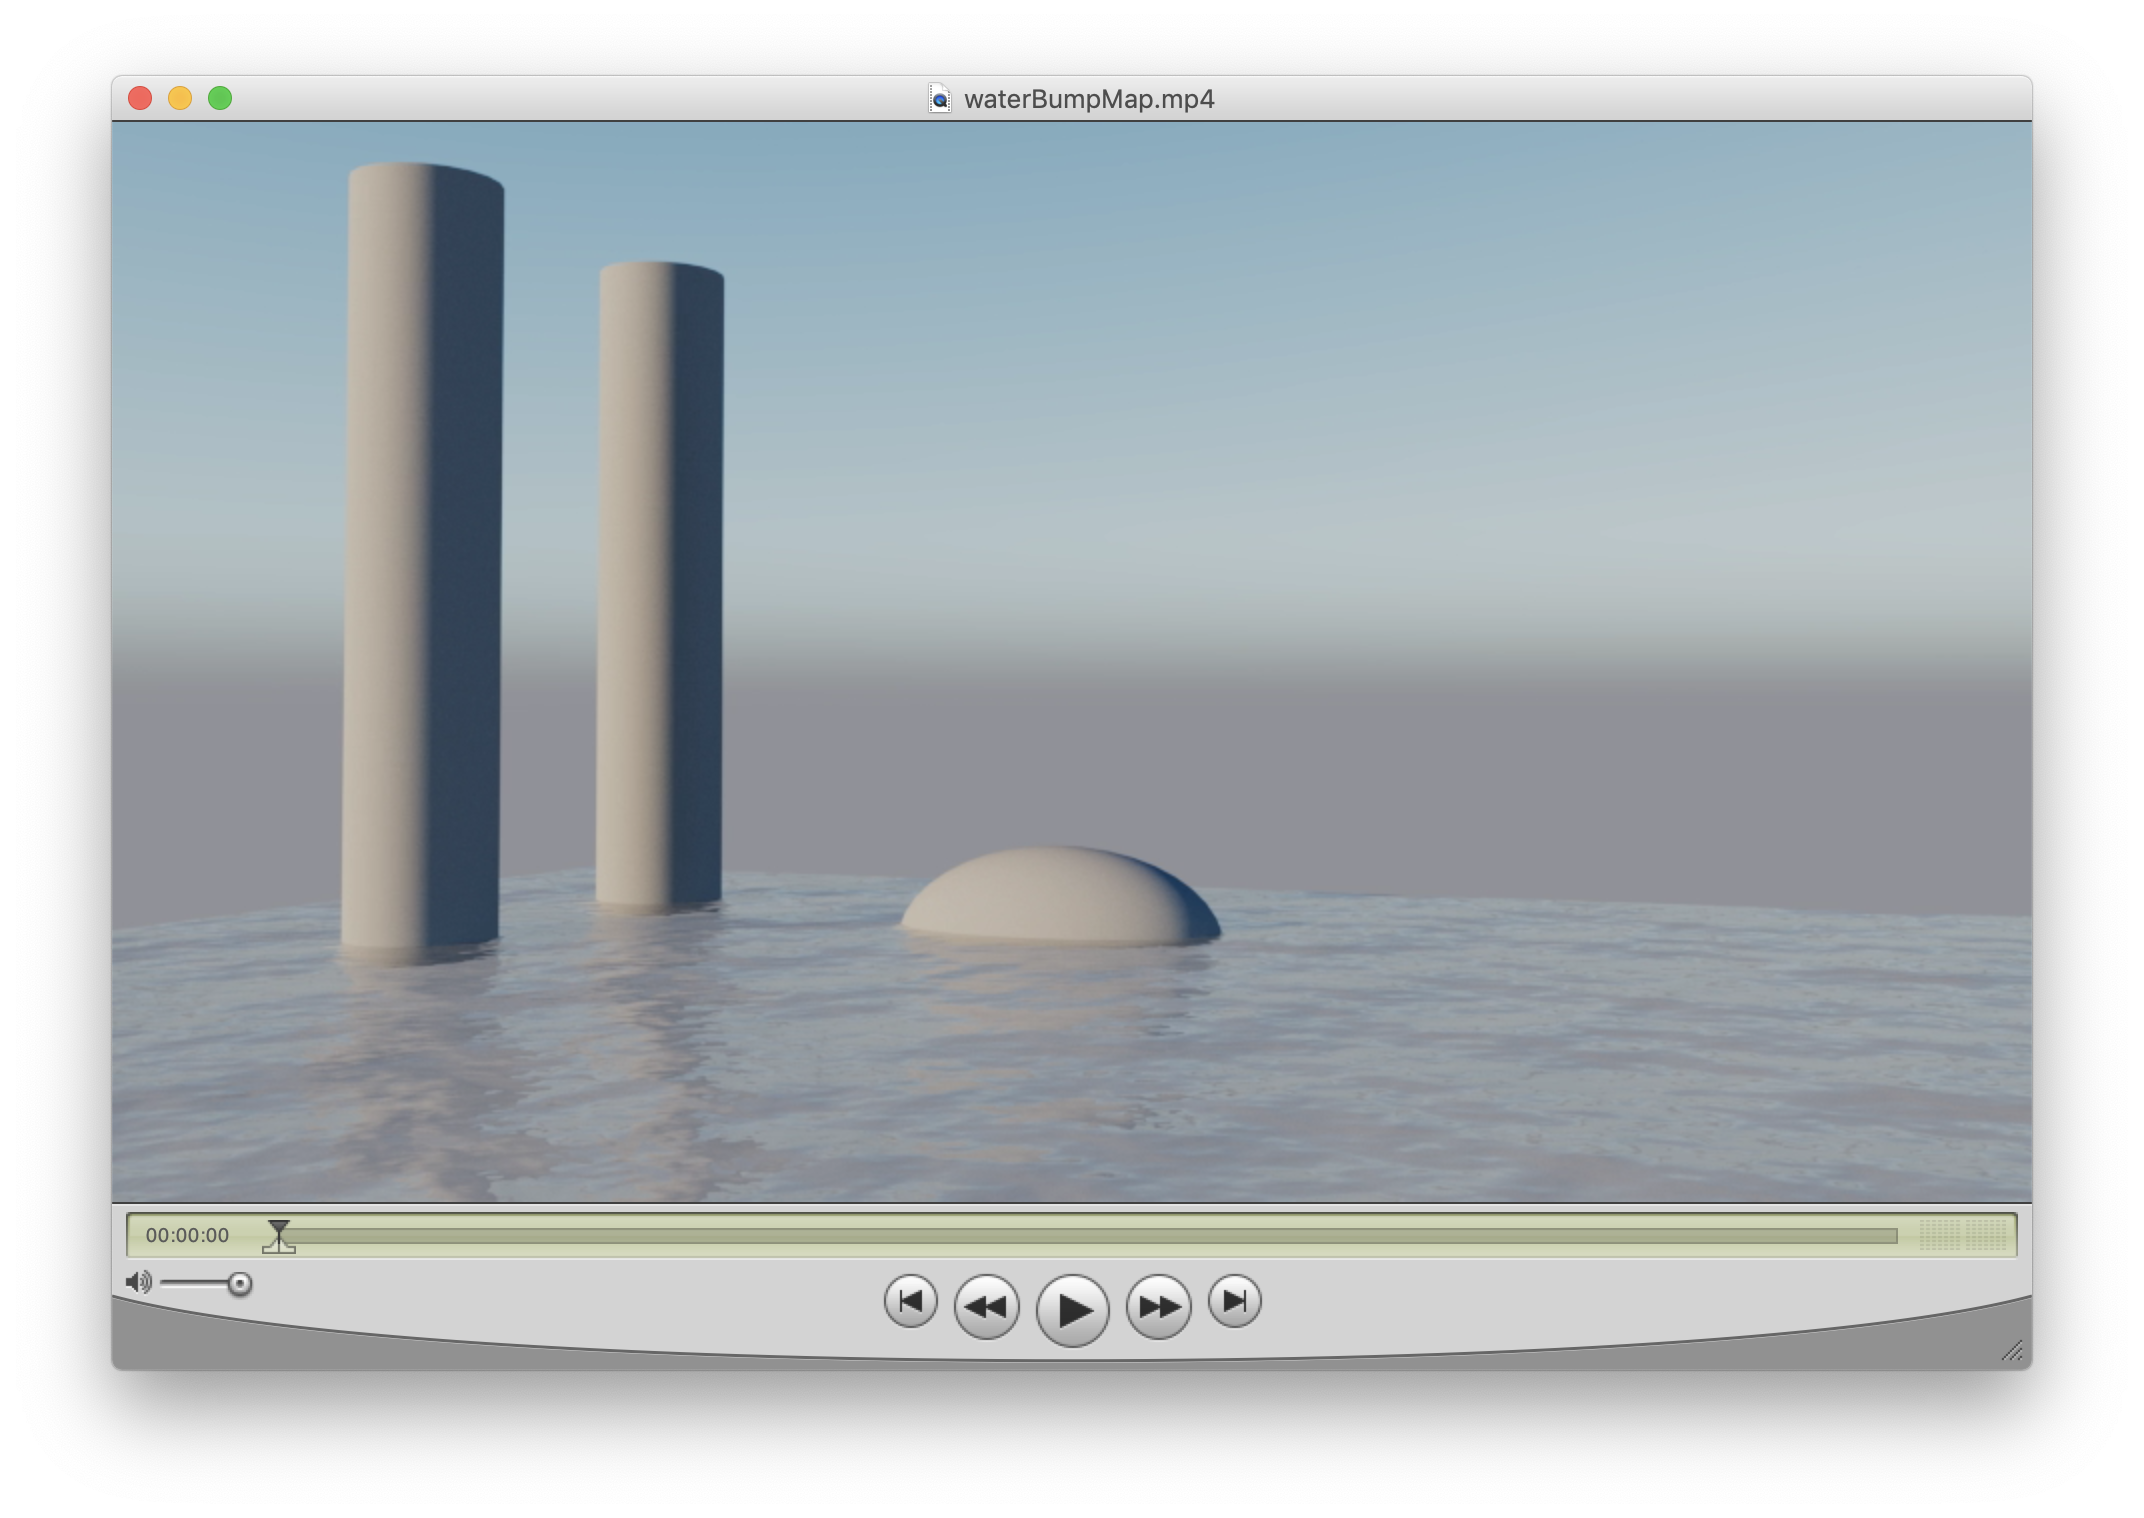Seek to the middle of the timeline
Viewport: 2144px width, 1518px height.
click(x=1088, y=1236)
